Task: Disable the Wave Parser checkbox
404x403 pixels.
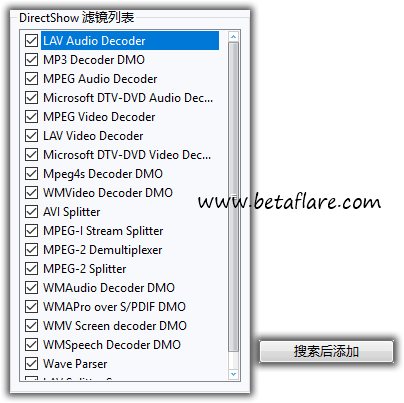Action: click(x=31, y=364)
